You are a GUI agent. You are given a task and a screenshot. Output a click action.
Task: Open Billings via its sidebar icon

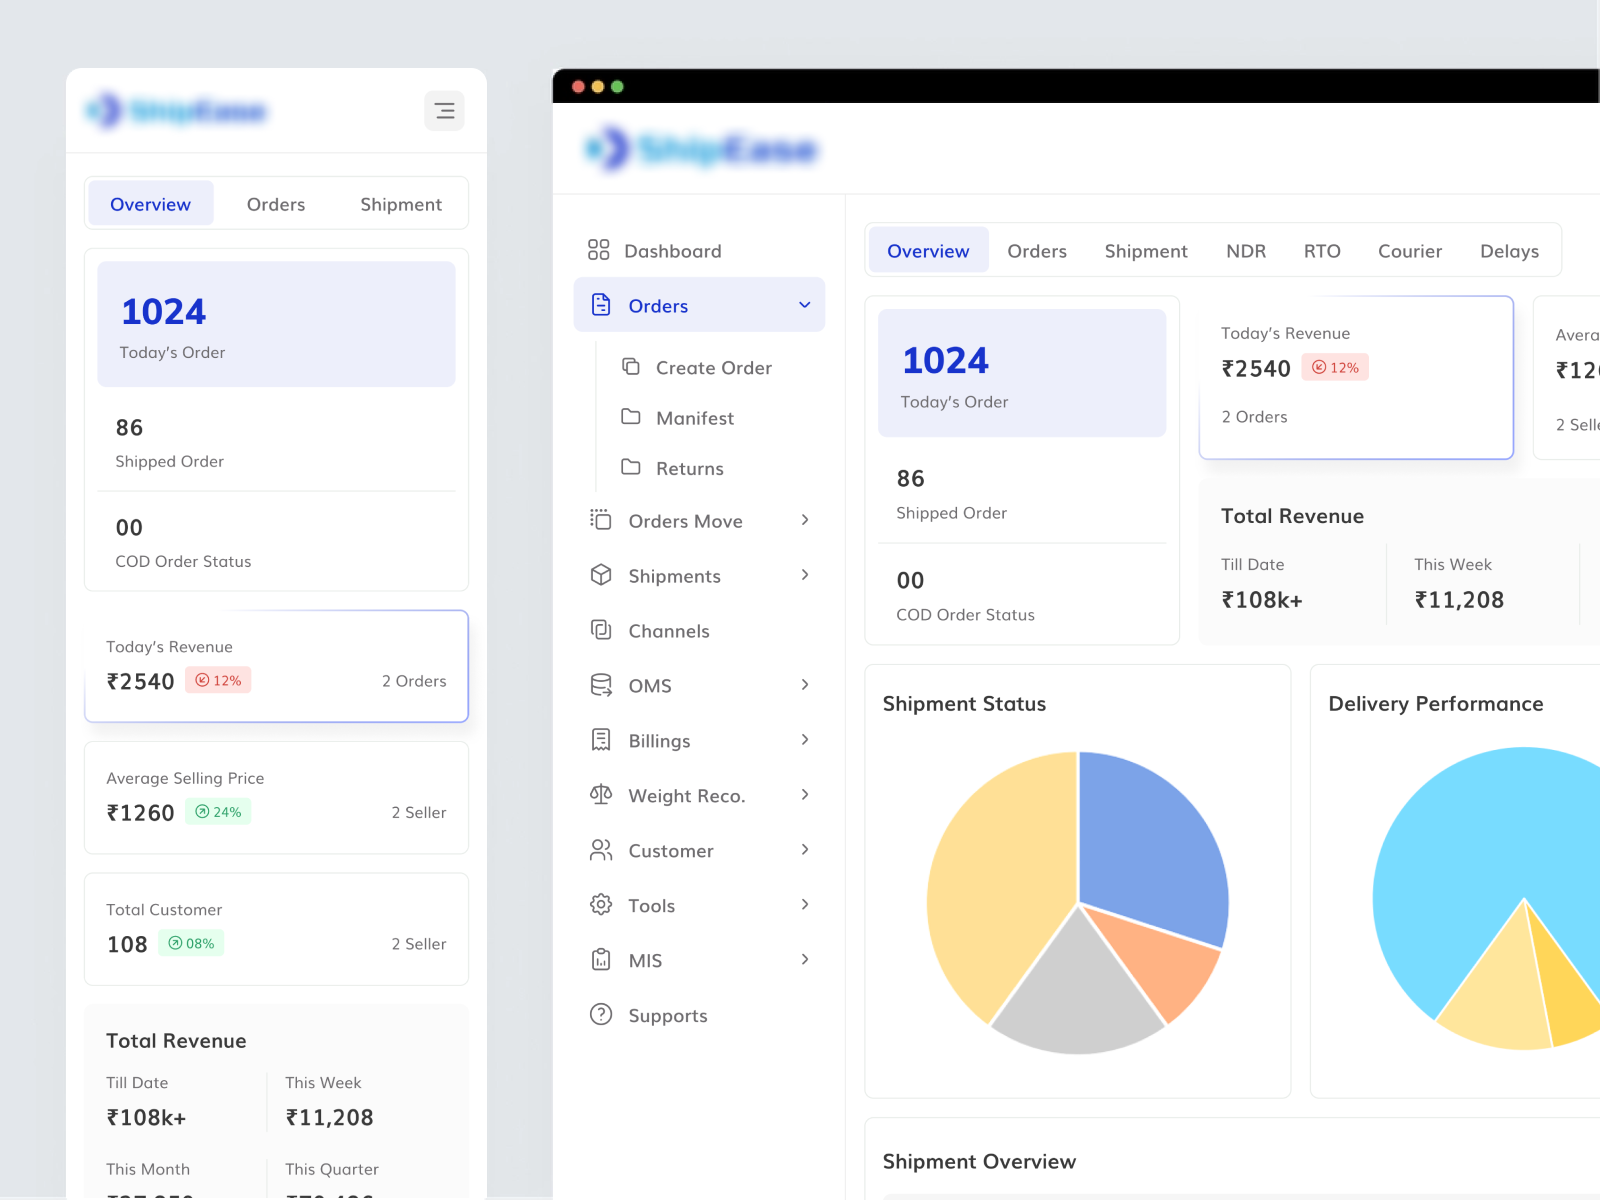coord(600,740)
